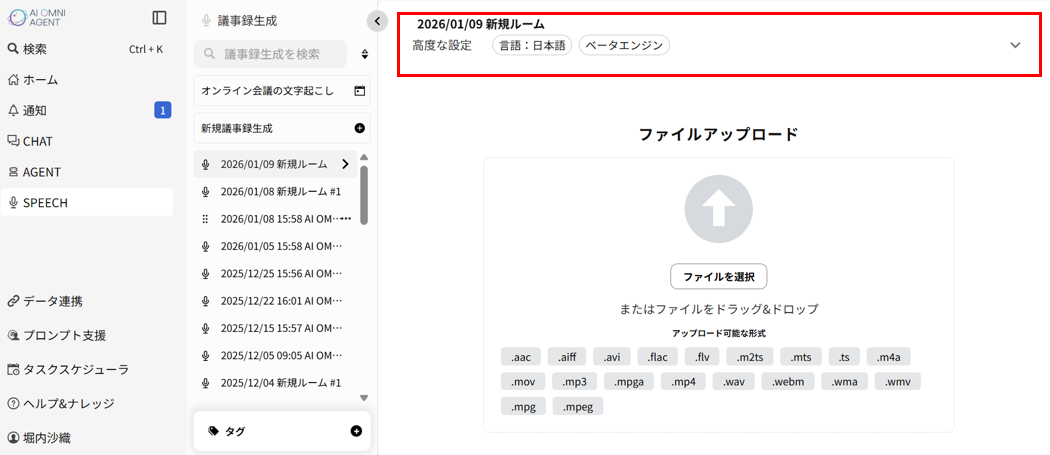This screenshot has height=455, width=1050.
Task: Click scroll up arrow of list
Action: (x=364, y=157)
